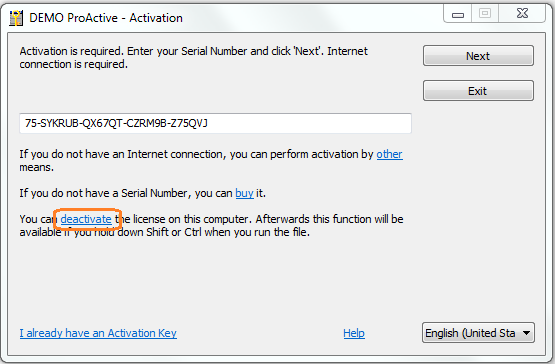Open 'I already have an Activation Key'
This screenshot has width=555, height=364.
point(98,333)
